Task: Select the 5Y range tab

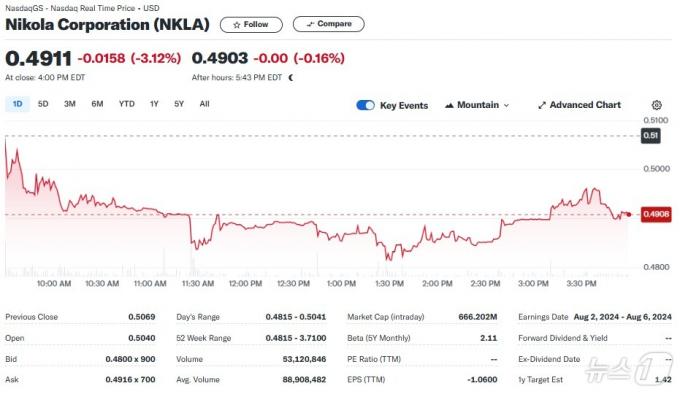Action: (179, 104)
